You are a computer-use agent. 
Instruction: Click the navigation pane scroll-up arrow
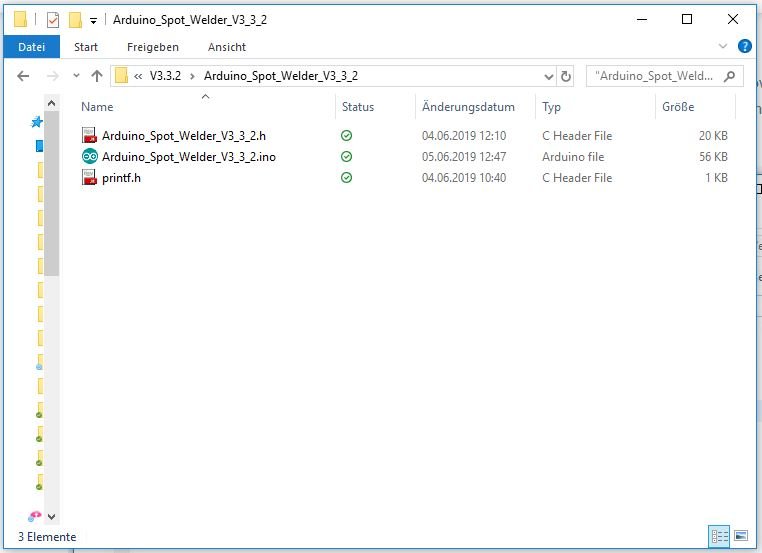(x=52, y=103)
